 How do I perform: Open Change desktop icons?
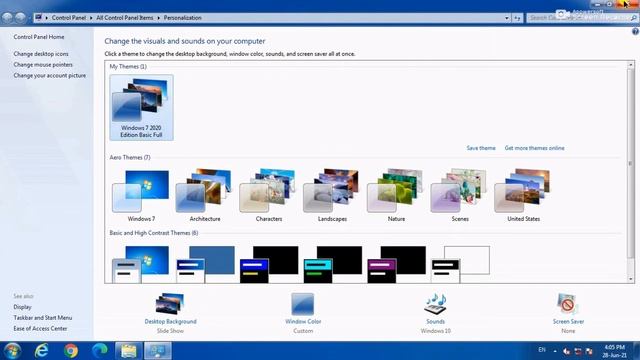(x=41, y=54)
